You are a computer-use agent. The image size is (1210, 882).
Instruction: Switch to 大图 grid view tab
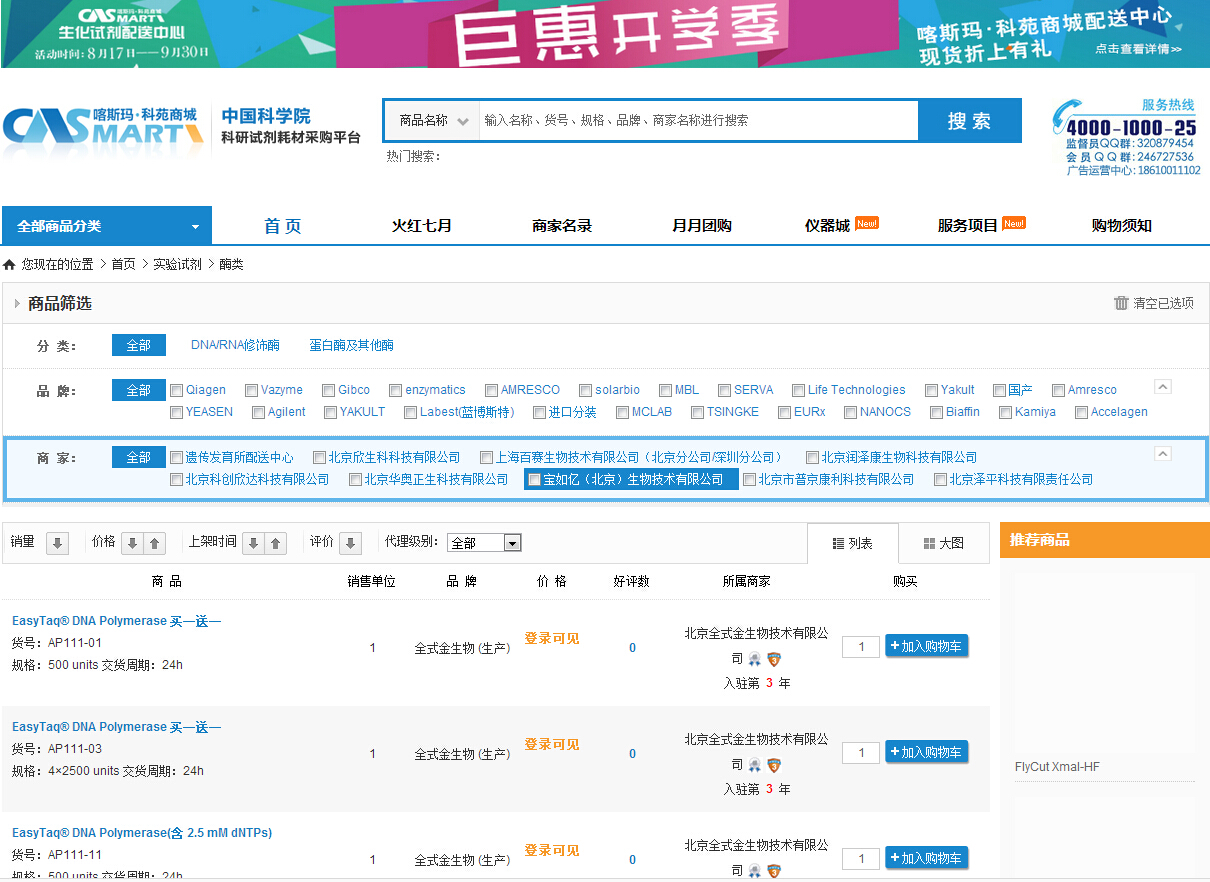point(943,543)
